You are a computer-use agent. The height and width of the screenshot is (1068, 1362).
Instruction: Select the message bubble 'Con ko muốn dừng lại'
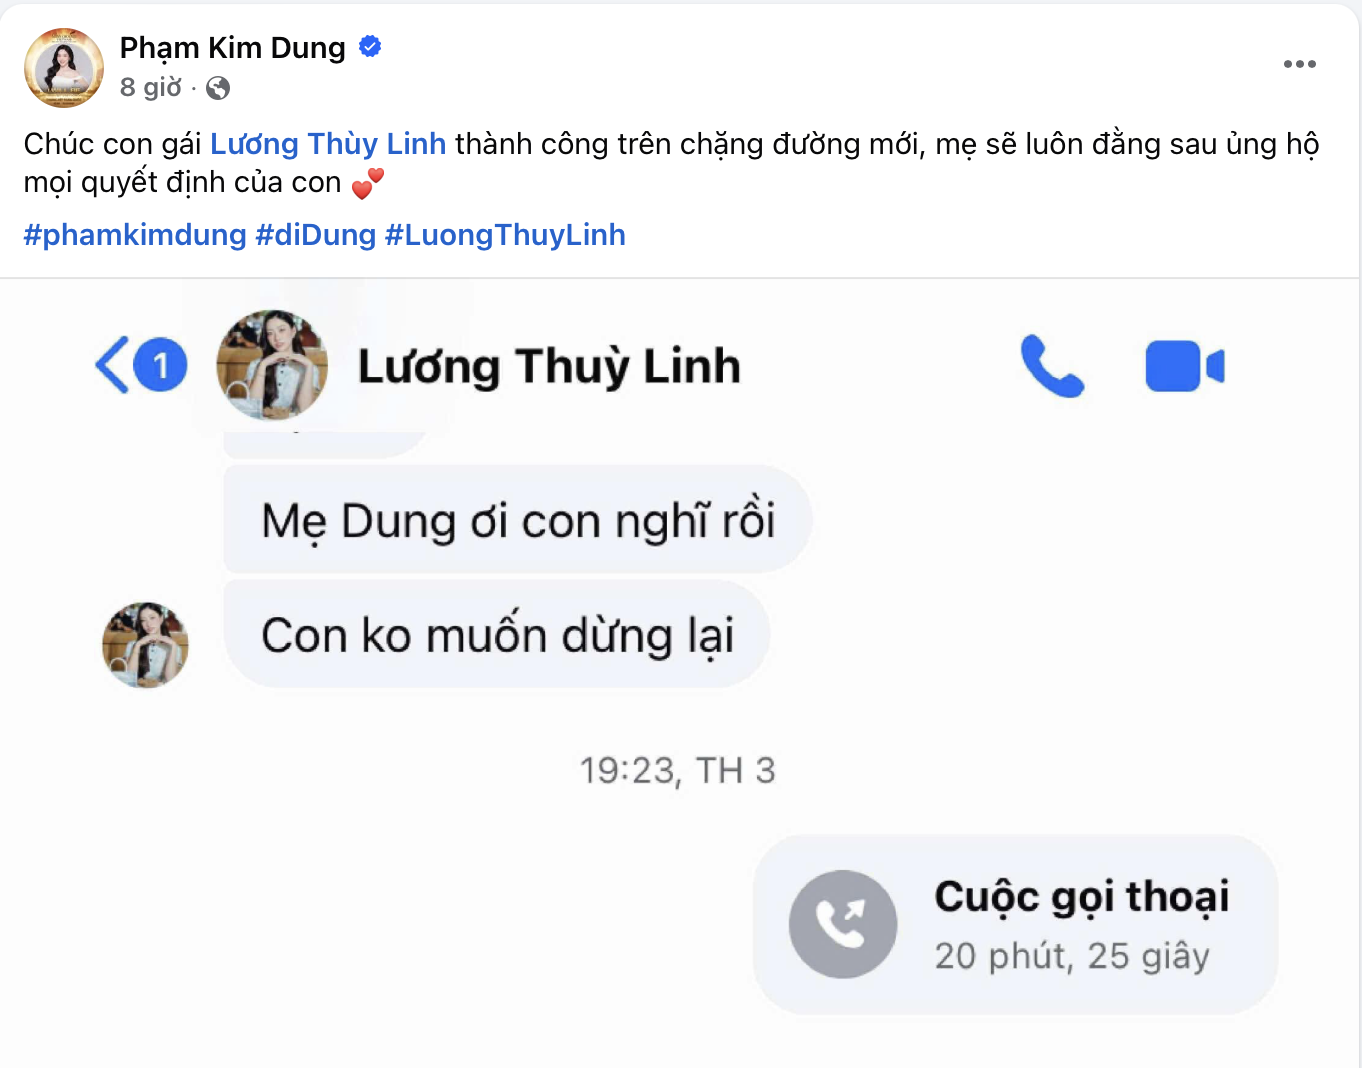(x=497, y=634)
